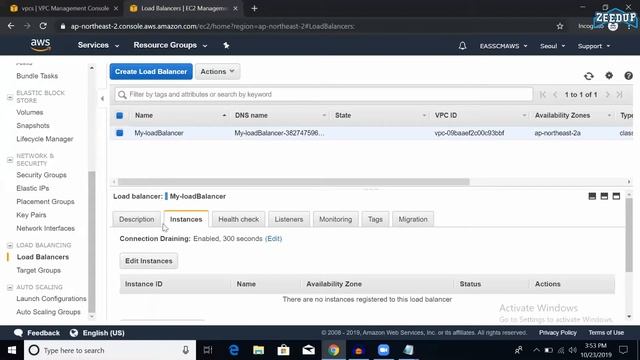Bookmark this page with star icon
This screenshot has height=360, width=640.
click(560, 26)
